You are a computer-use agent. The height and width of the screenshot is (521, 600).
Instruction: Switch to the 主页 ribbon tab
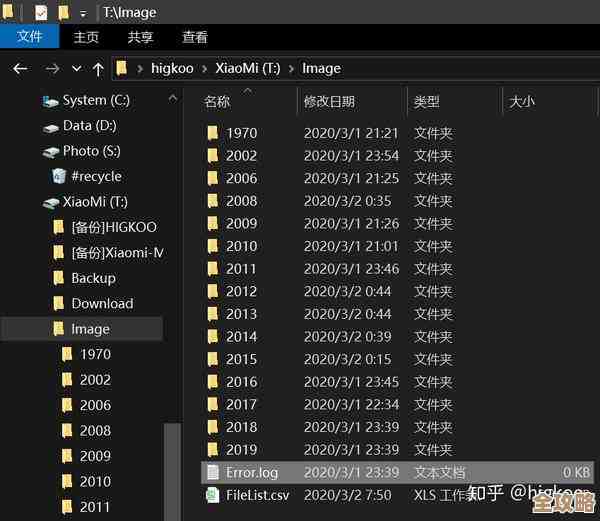point(86,37)
